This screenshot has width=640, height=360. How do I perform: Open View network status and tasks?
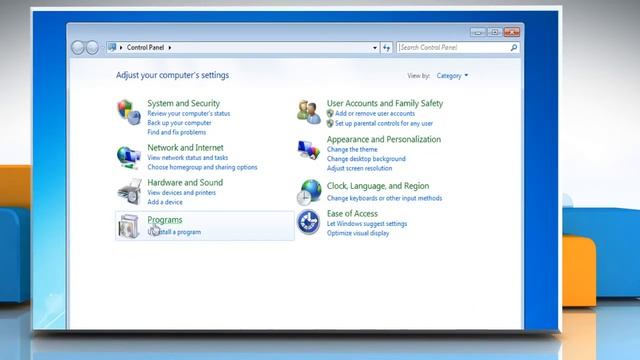[188, 158]
